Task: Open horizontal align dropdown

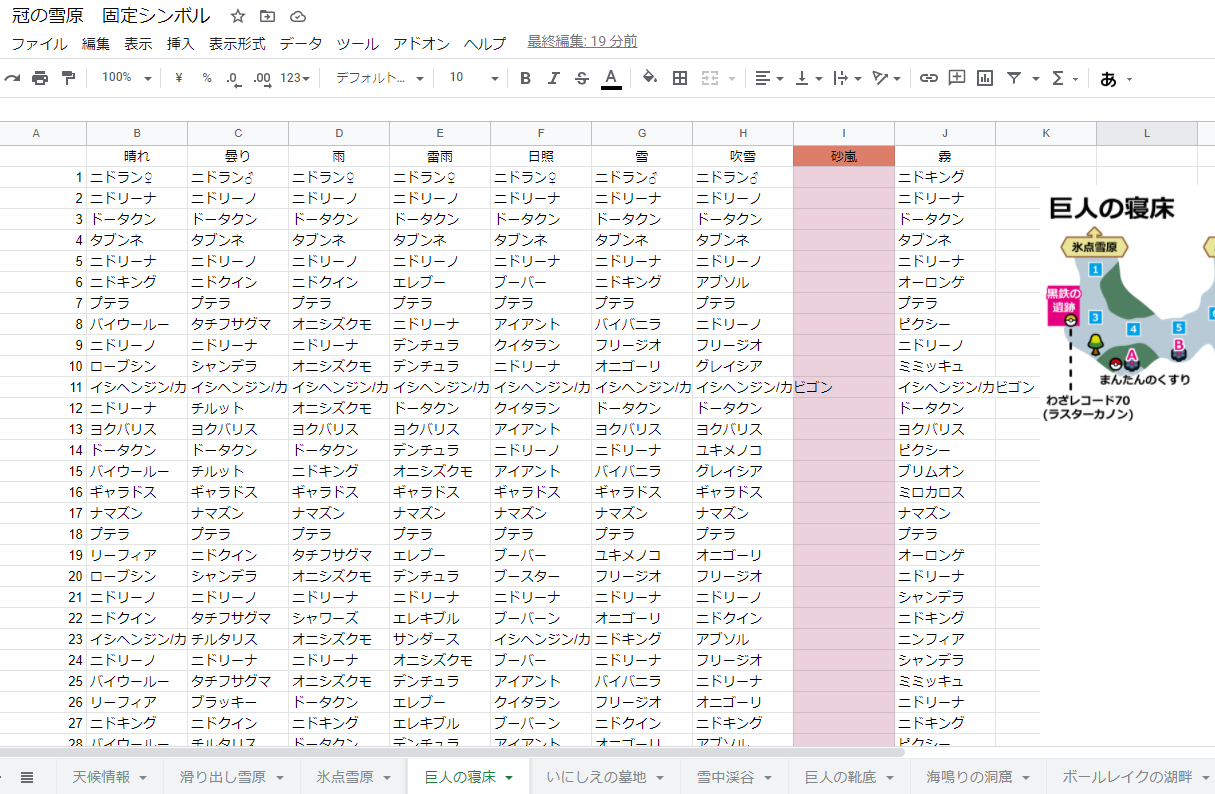Action: point(769,78)
